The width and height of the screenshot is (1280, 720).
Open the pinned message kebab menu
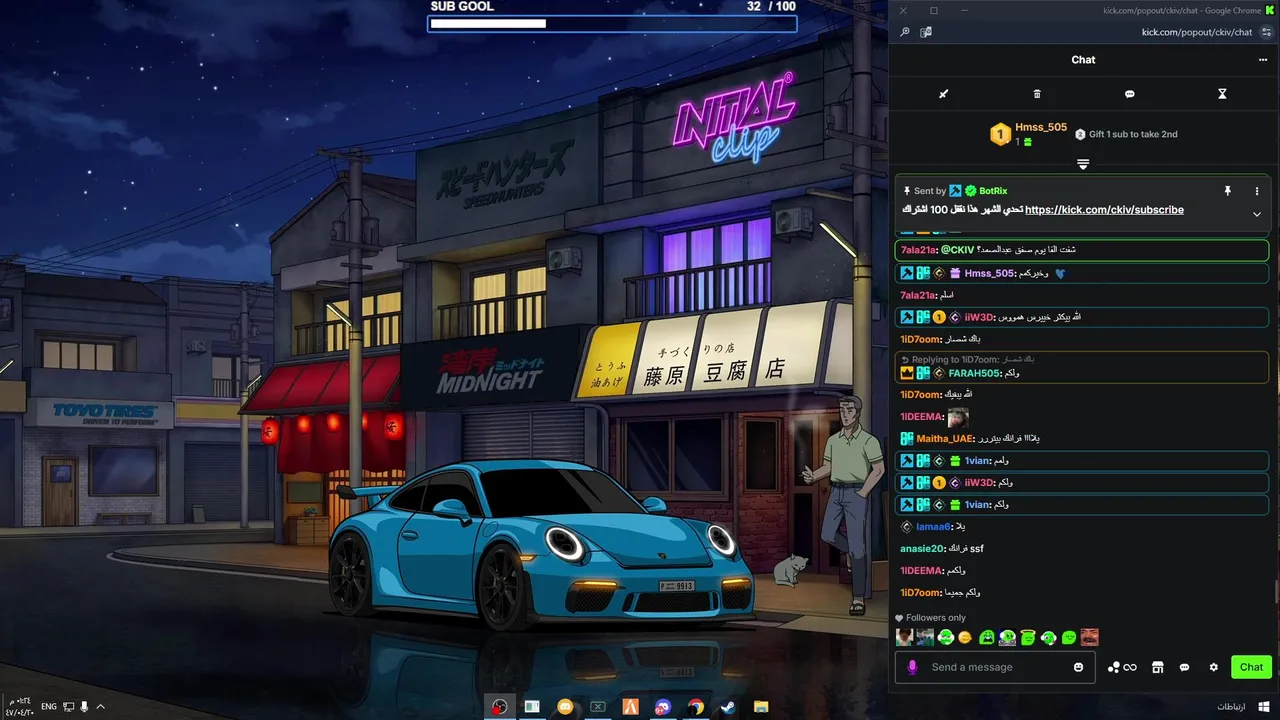tap(1257, 190)
